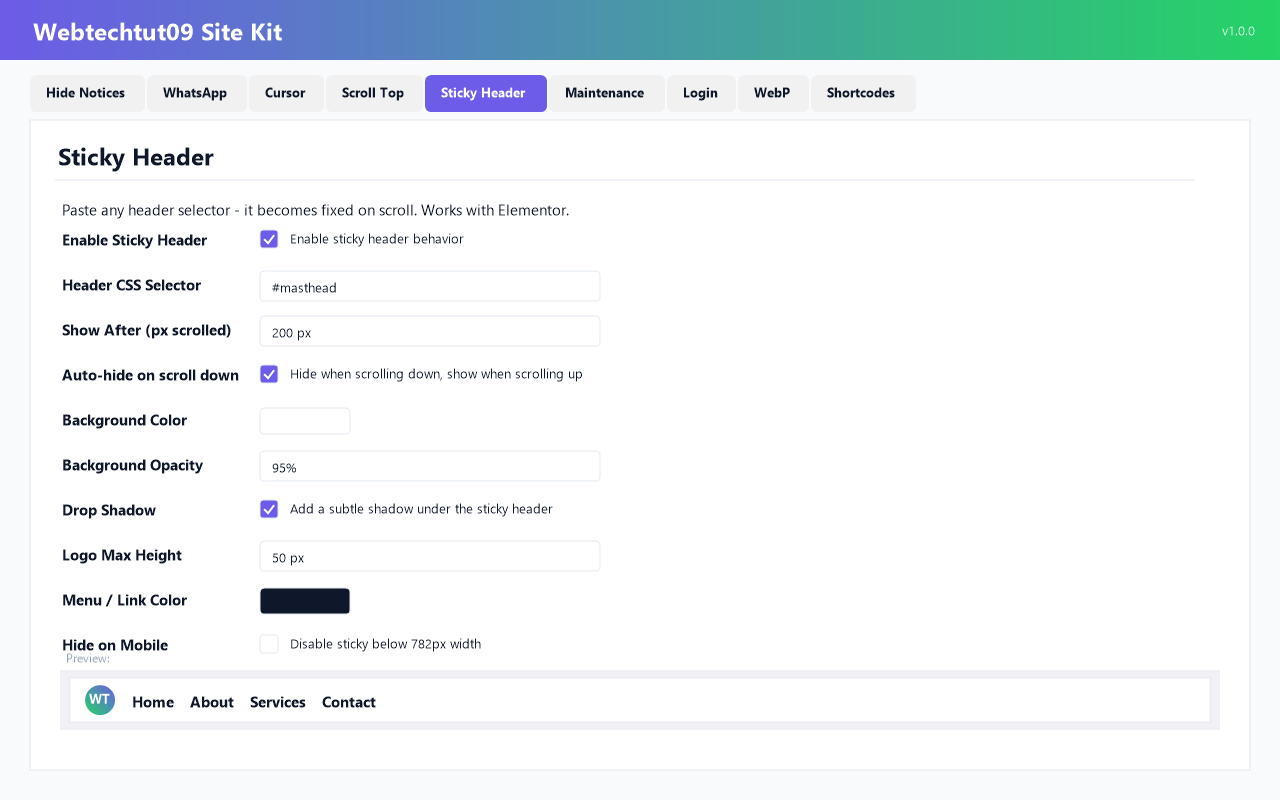Image resolution: width=1280 pixels, height=800 pixels.
Task: Click Home in the preview menu
Action: (153, 702)
